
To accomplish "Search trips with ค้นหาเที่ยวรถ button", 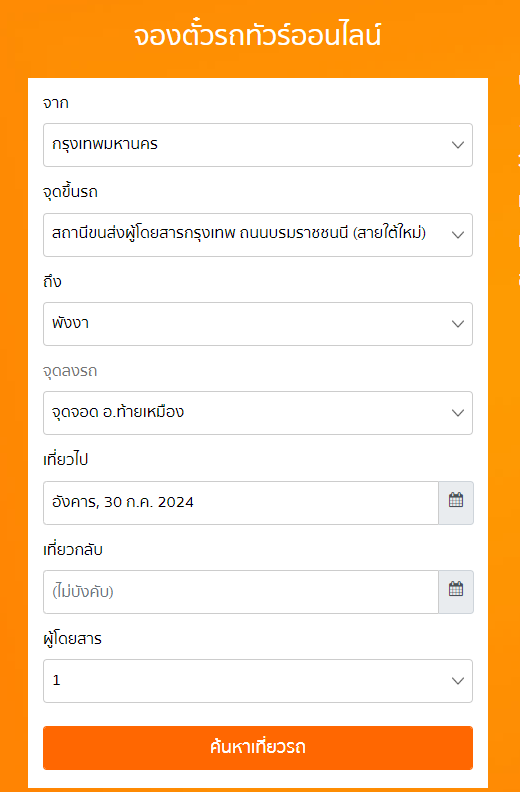I will [x=258, y=748].
